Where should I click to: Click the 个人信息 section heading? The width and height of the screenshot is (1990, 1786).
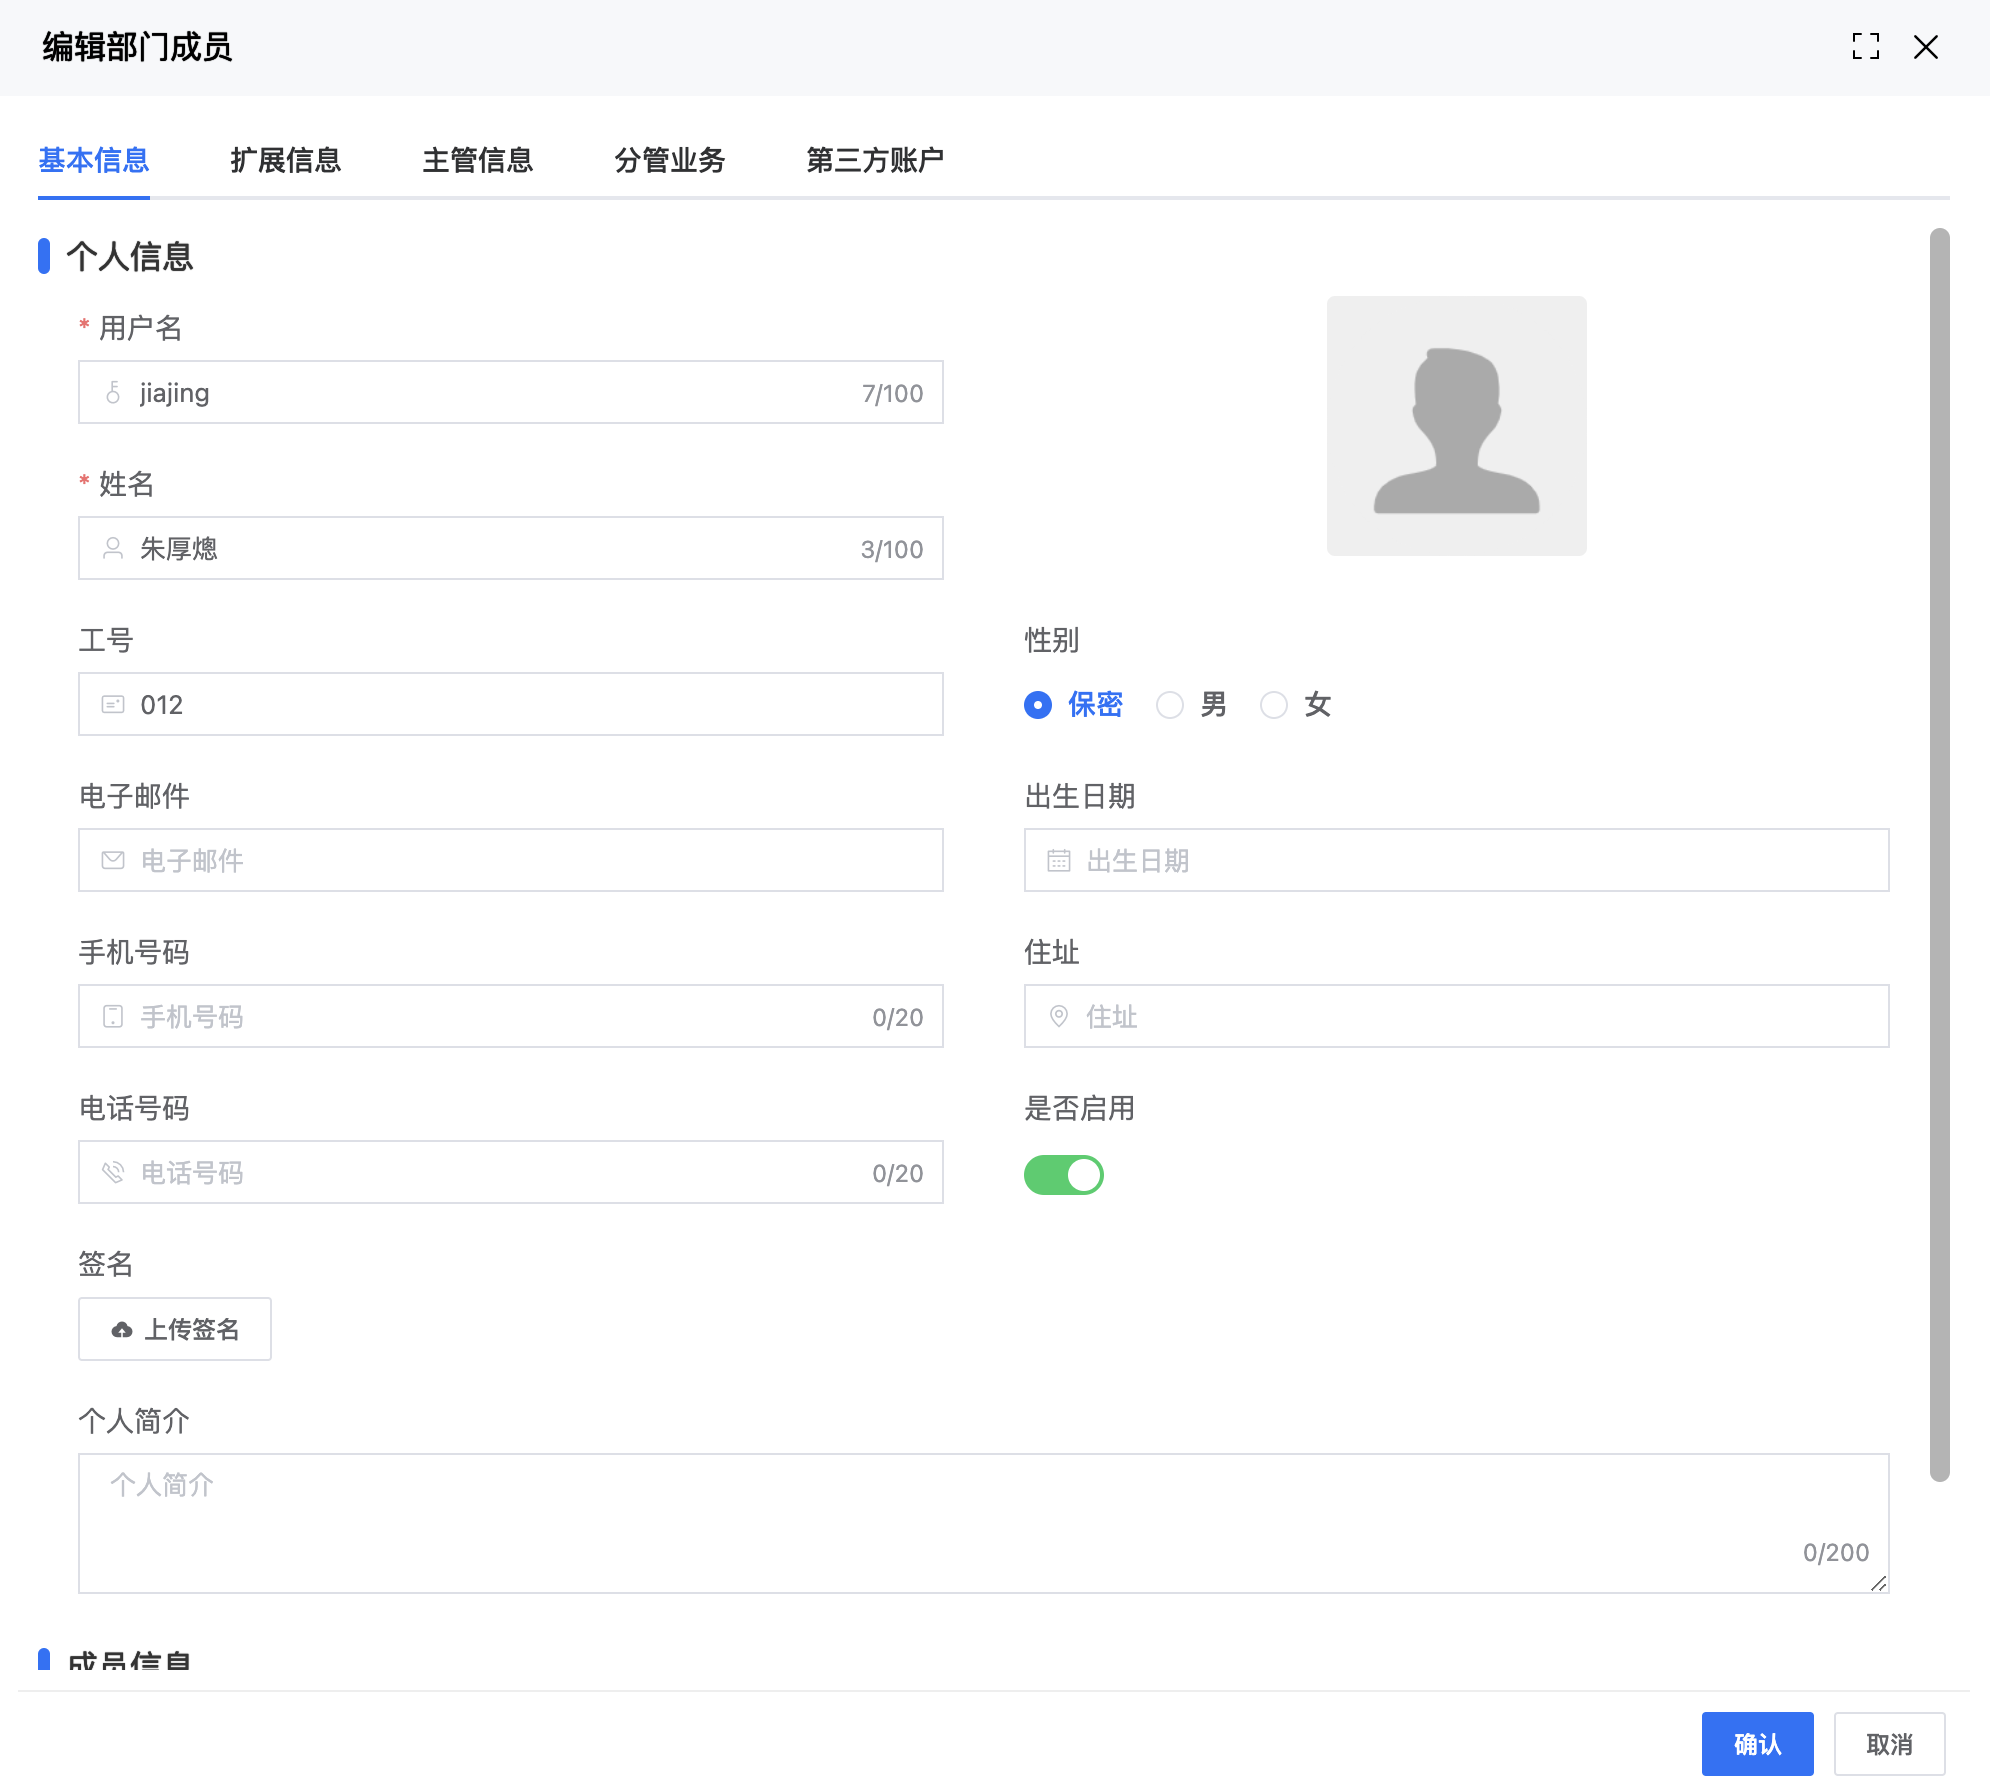click(x=130, y=257)
